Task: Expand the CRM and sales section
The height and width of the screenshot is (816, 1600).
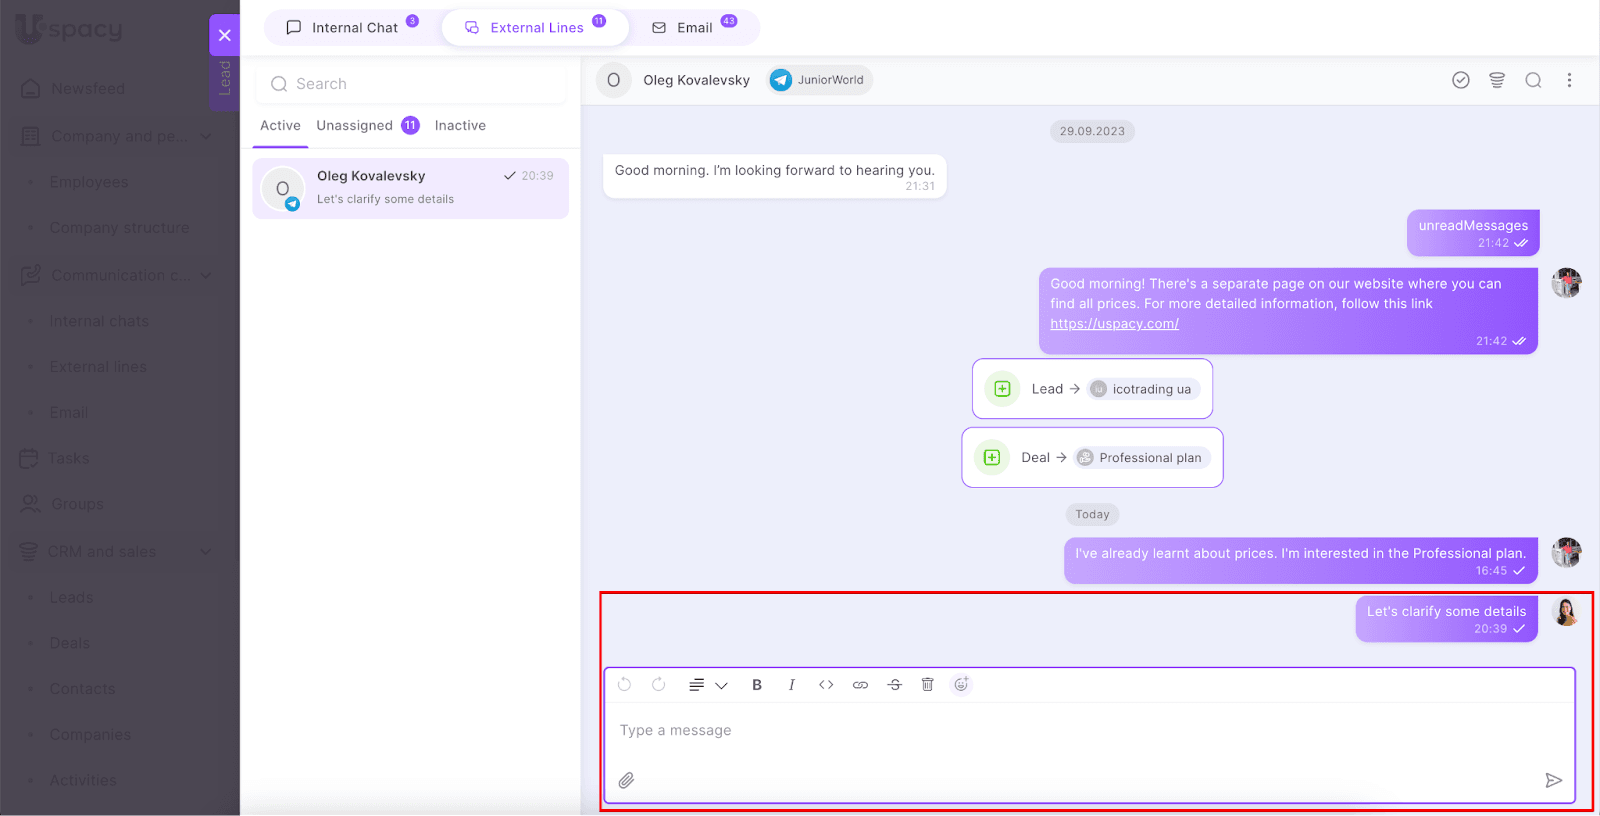Action: (206, 552)
